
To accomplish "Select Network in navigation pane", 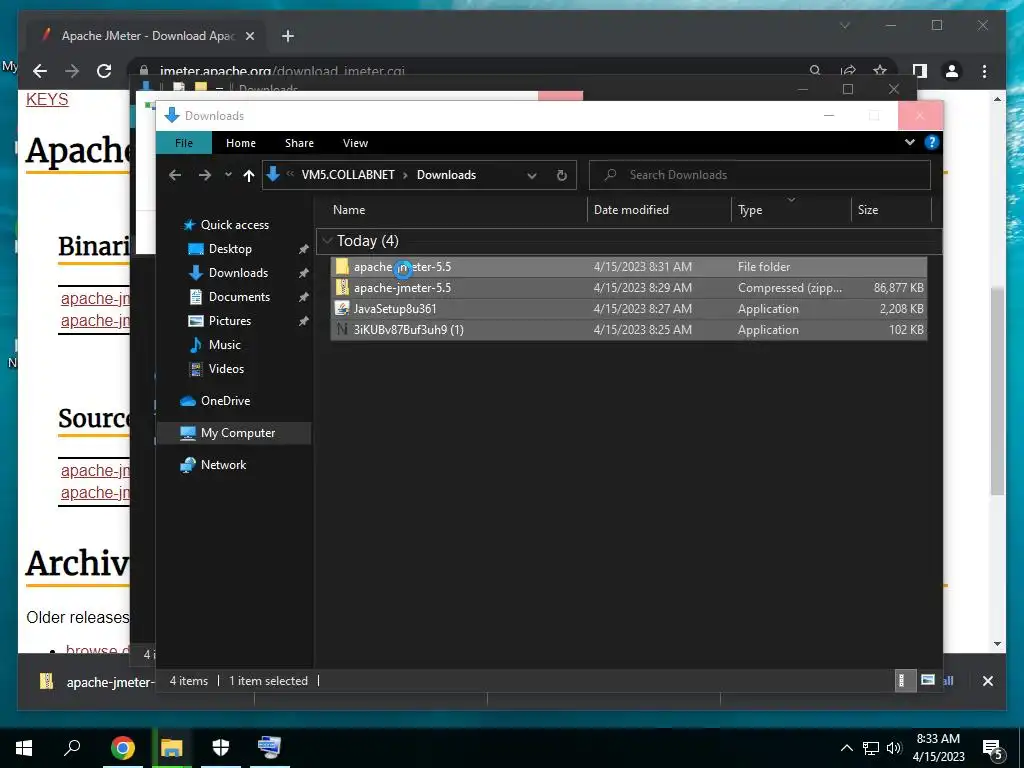I will [223, 465].
